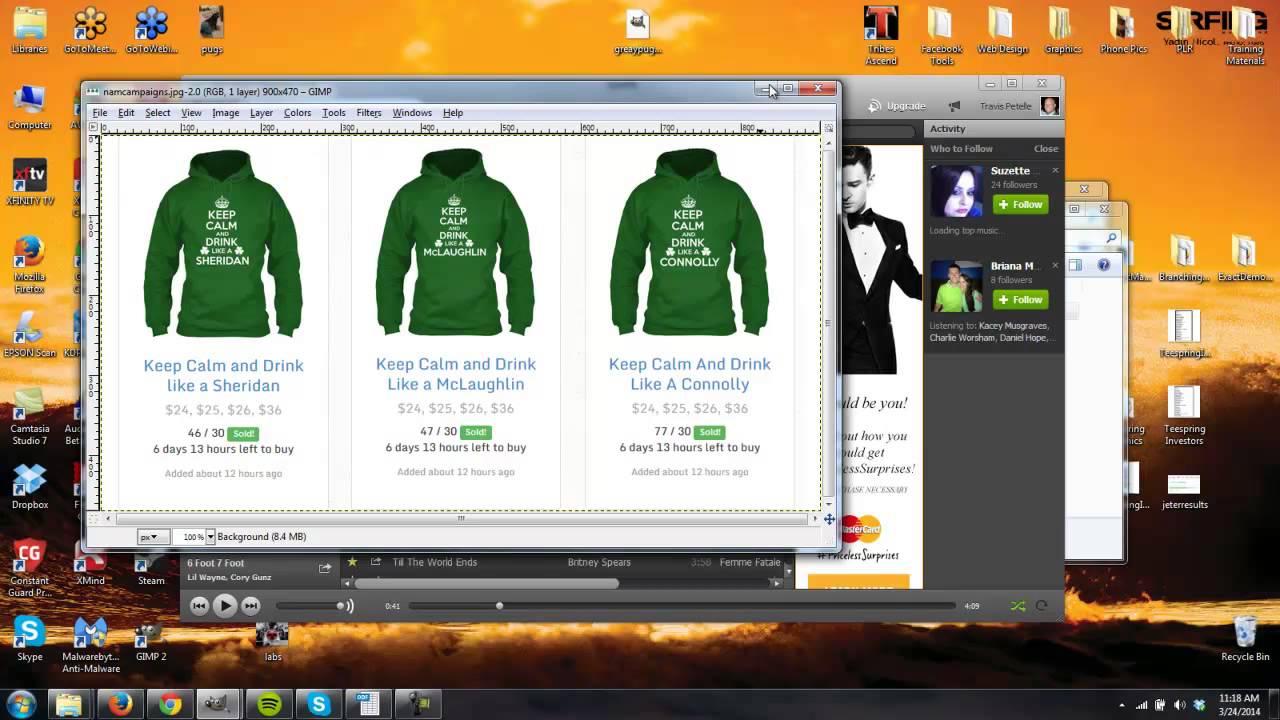Open the taskbar clock and date
This screenshot has height=720, width=1280.
coord(1239,704)
